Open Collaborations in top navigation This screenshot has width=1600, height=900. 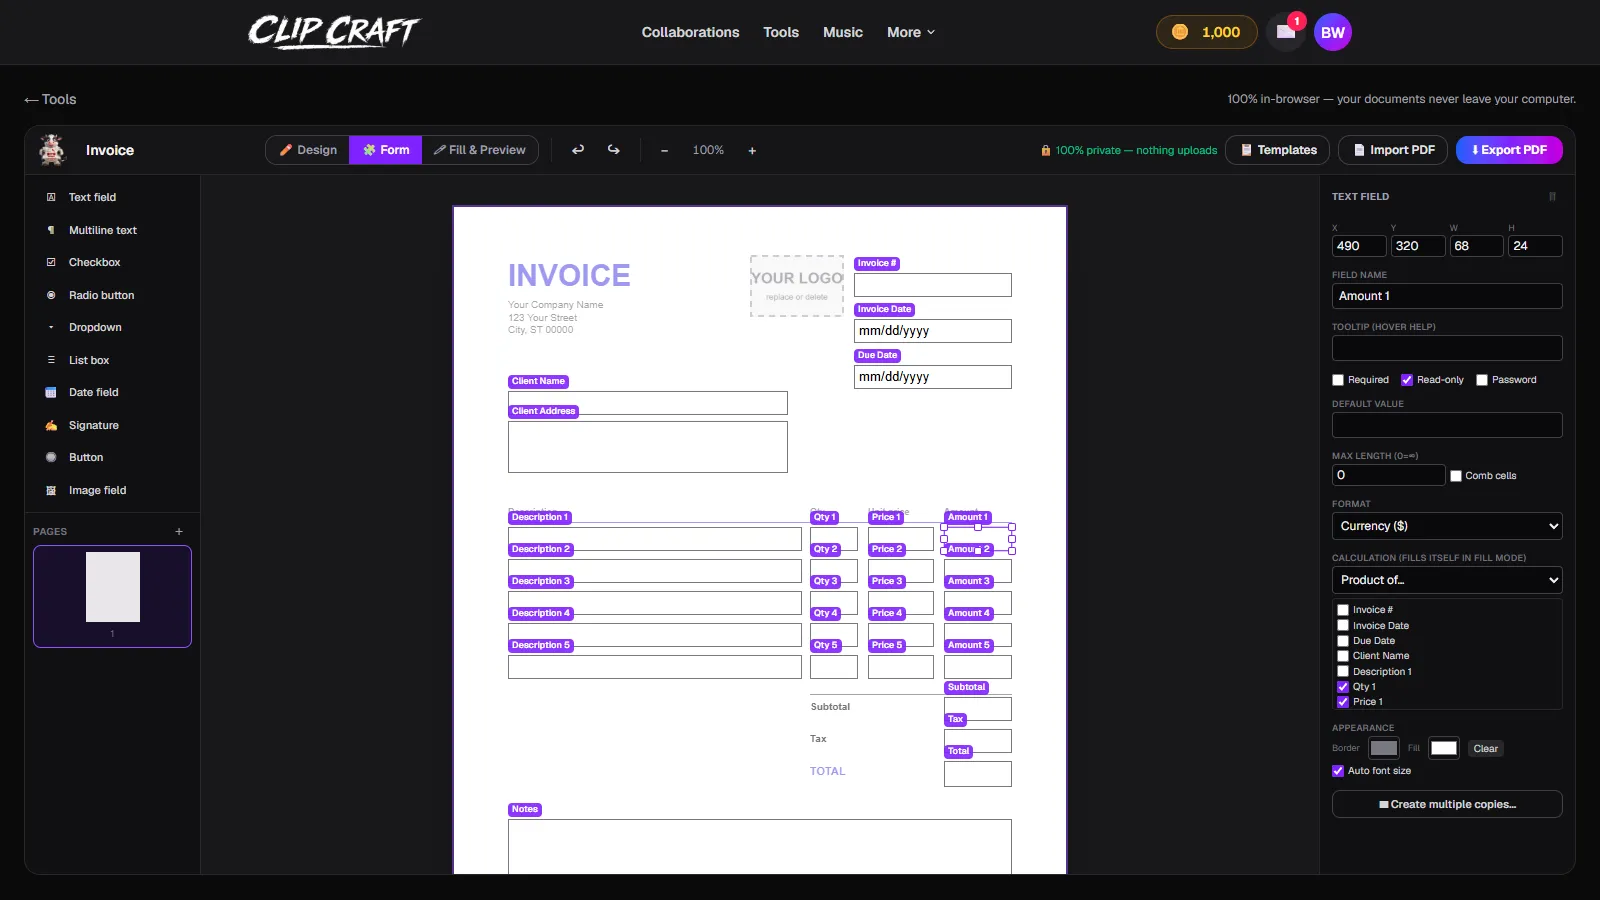pos(691,32)
